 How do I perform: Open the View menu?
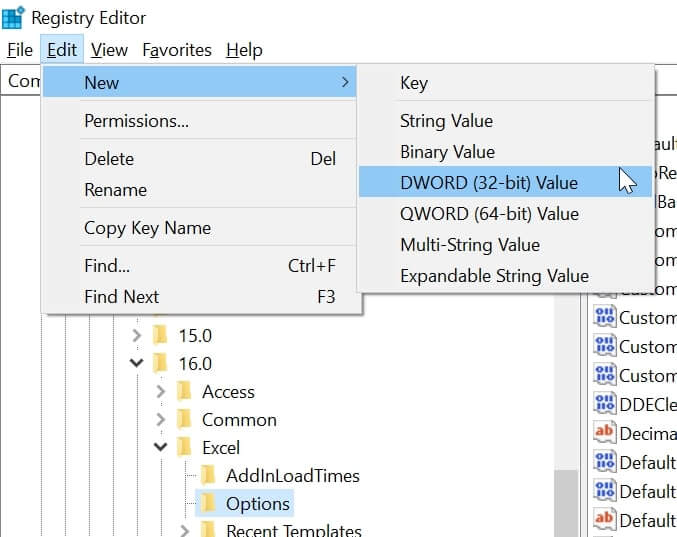coord(109,50)
